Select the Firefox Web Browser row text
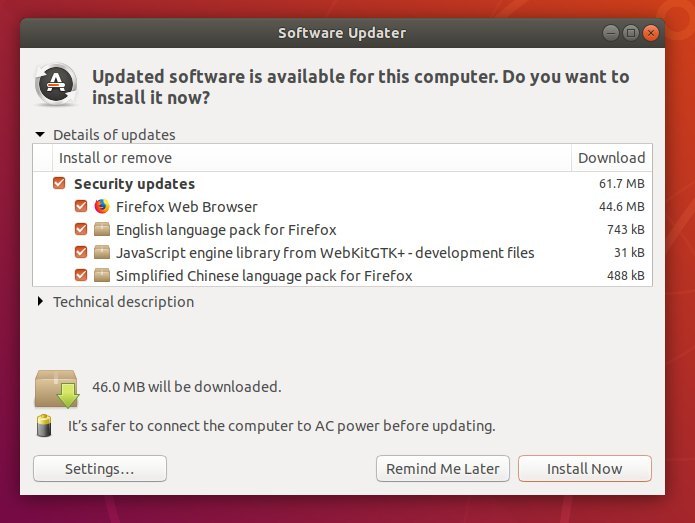695x523 pixels. click(187, 207)
